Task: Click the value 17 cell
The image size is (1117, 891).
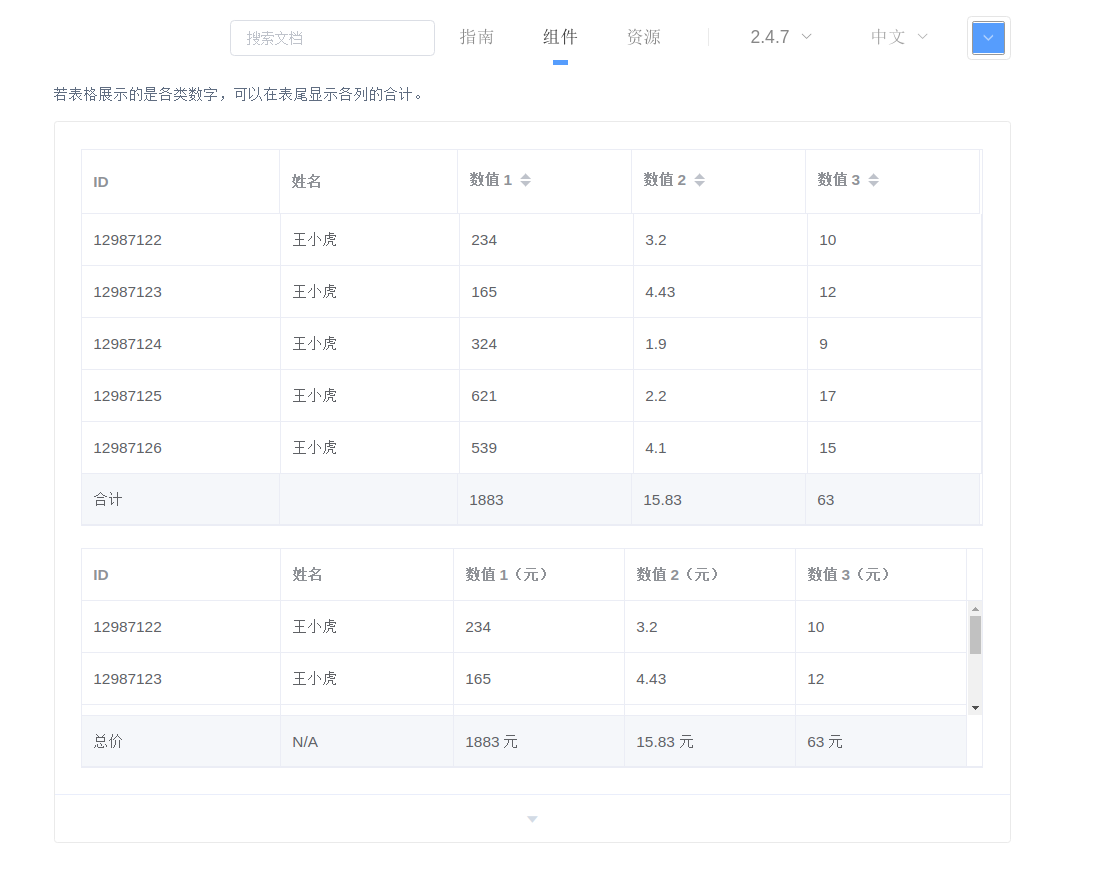Action: pyautogui.click(x=894, y=396)
